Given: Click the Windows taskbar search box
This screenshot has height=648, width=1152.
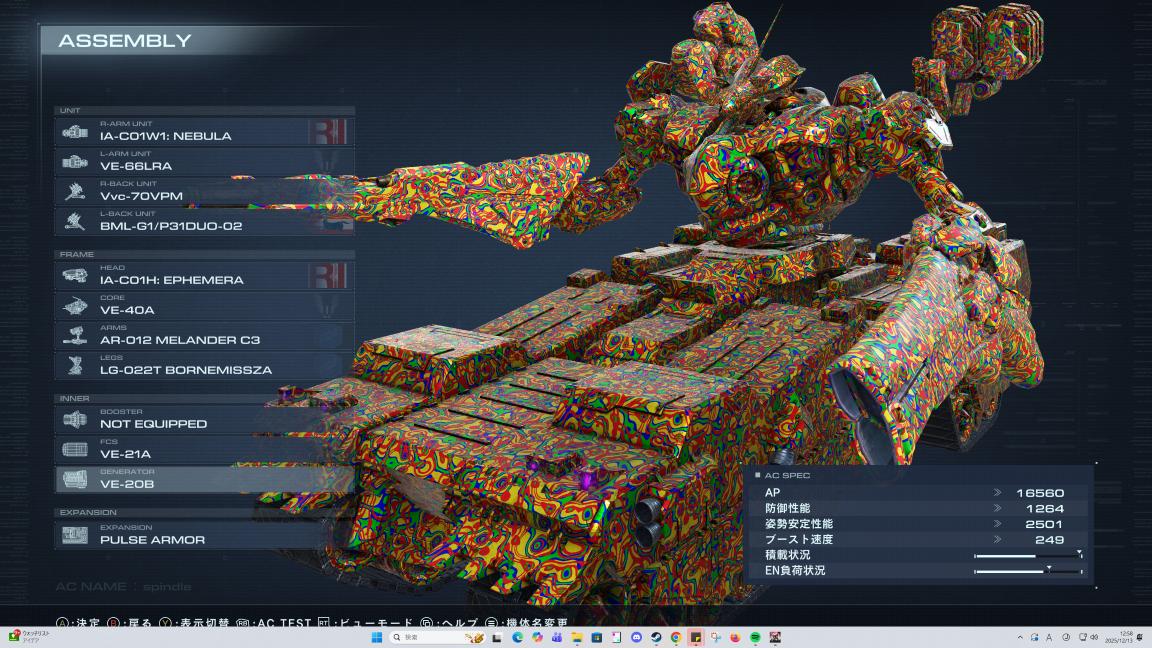Looking at the screenshot, I should [424, 637].
